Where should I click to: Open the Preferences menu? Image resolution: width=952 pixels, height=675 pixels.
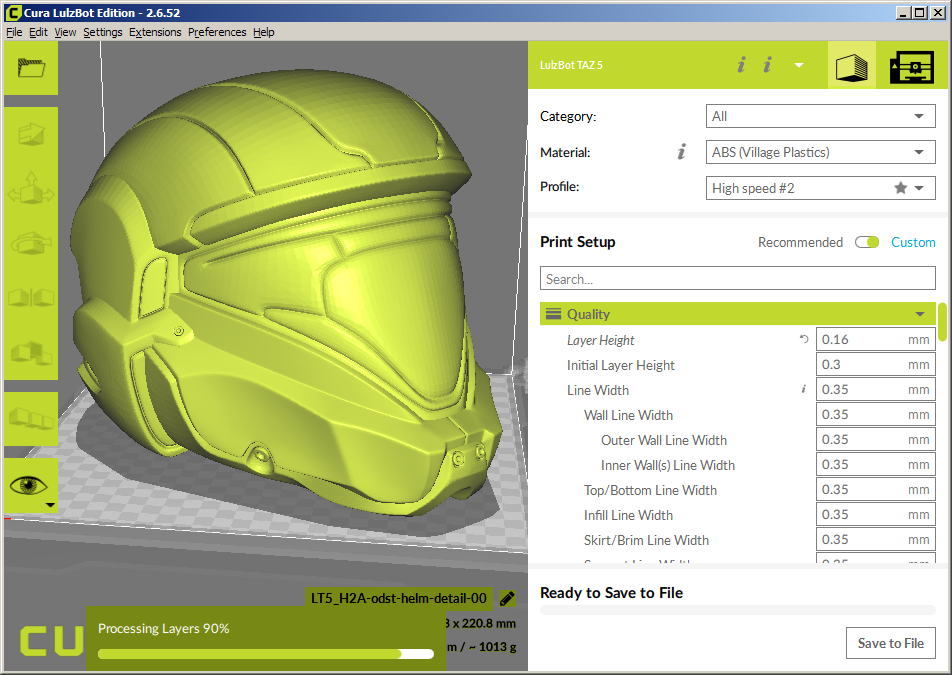coord(217,32)
